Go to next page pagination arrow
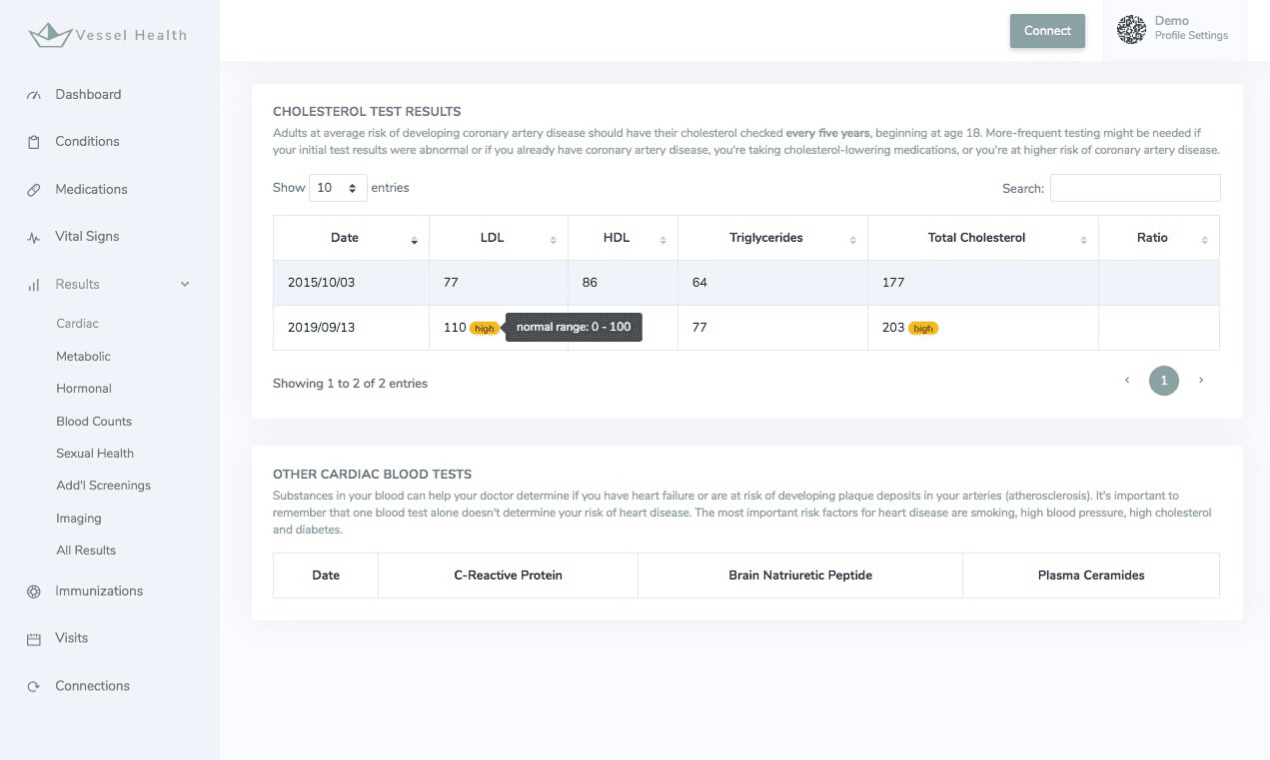The height and width of the screenshot is (760, 1270). pos(1201,381)
